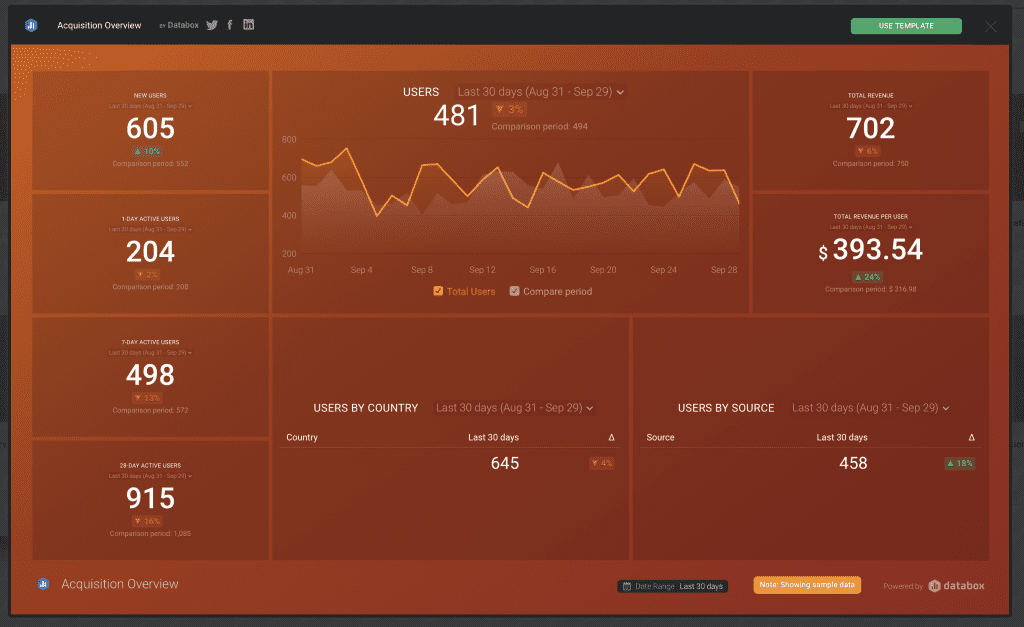1024x627 pixels.
Task: Open Total Revenue Per User date dropdown
Action: coord(871,227)
